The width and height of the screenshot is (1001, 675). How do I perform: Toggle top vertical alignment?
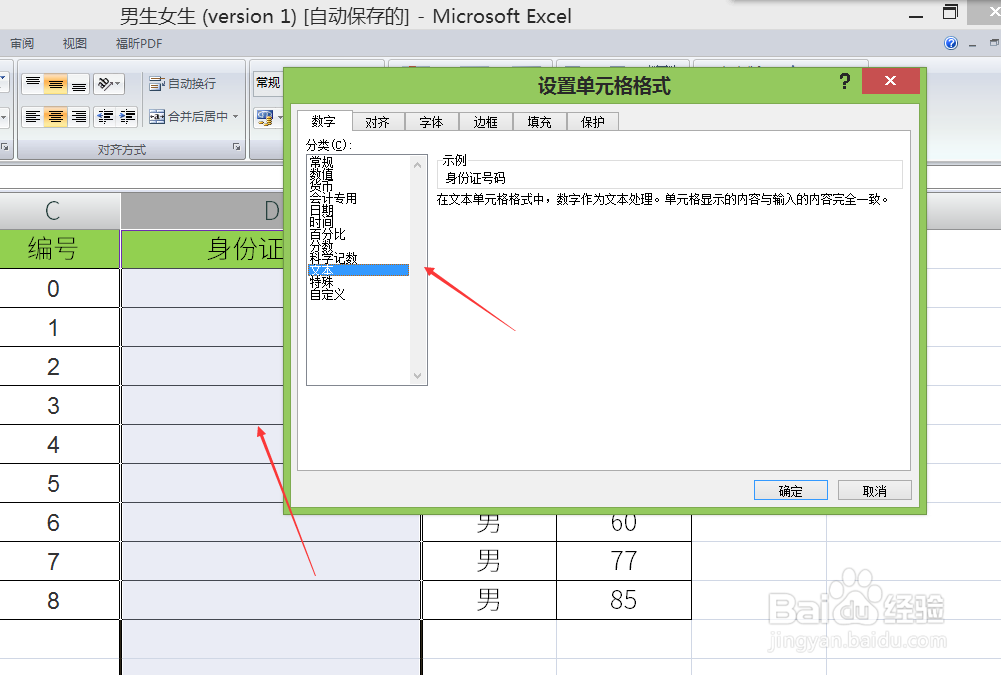[x=34, y=82]
